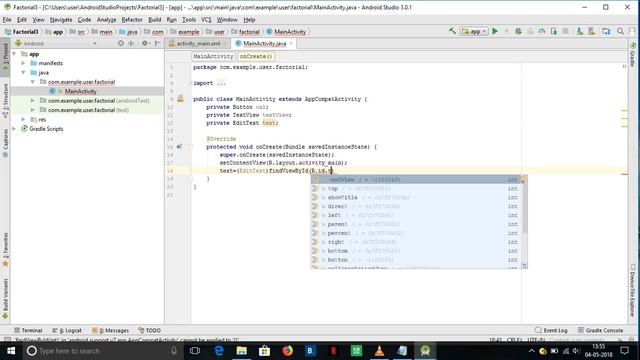Open Project Structure toolbar icon
This screenshot has height=360, width=640.
[x=606, y=31]
